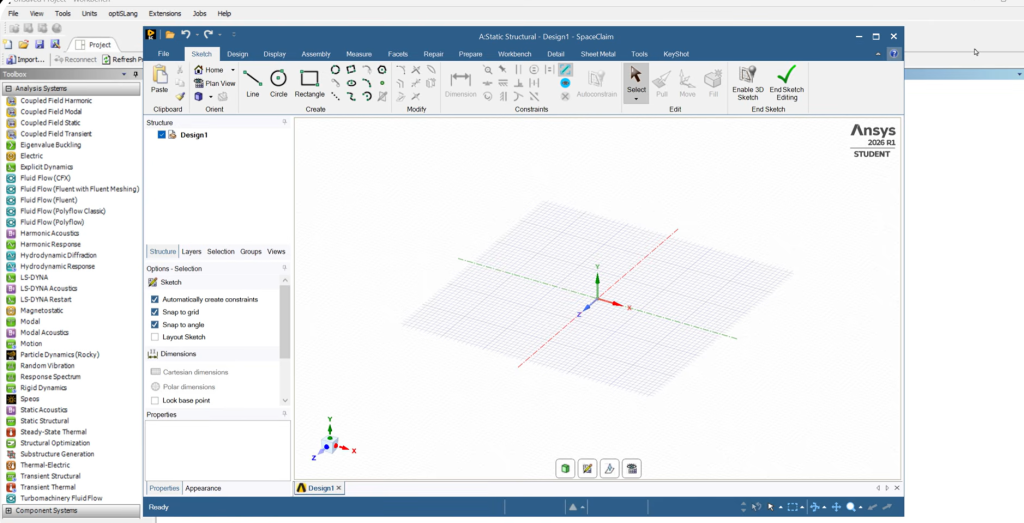Open the Select tool dropdown arrow
This screenshot has height=523, width=1024.
(x=636, y=100)
